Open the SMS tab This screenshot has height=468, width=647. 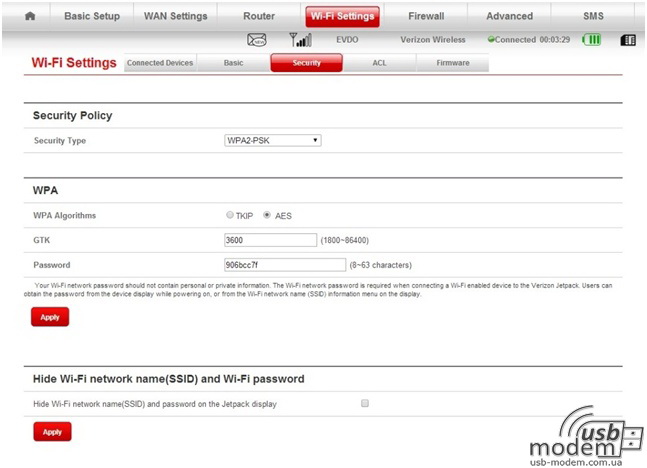tap(593, 16)
